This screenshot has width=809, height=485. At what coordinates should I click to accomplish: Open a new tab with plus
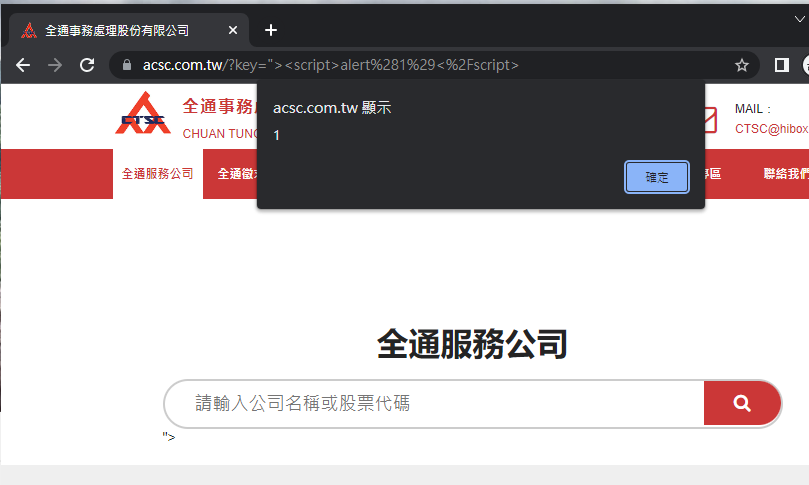pos(271,30)
